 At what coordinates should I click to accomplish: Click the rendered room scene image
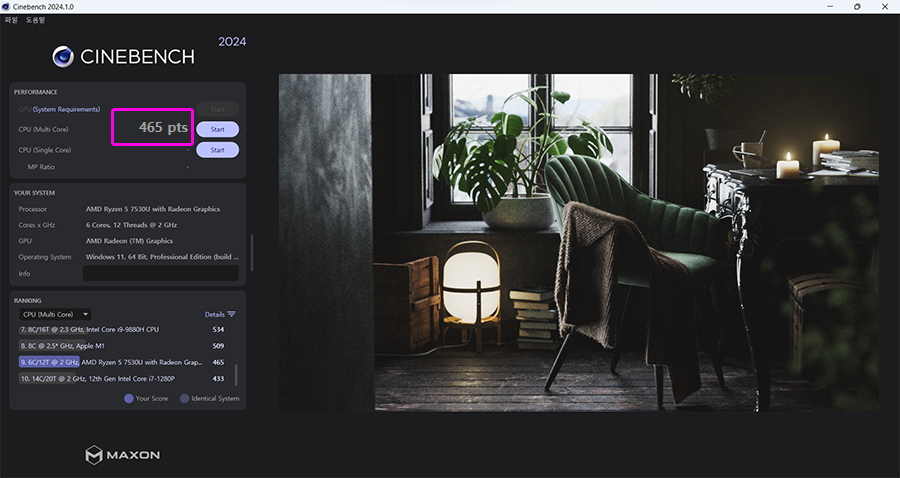pos(579,242)
